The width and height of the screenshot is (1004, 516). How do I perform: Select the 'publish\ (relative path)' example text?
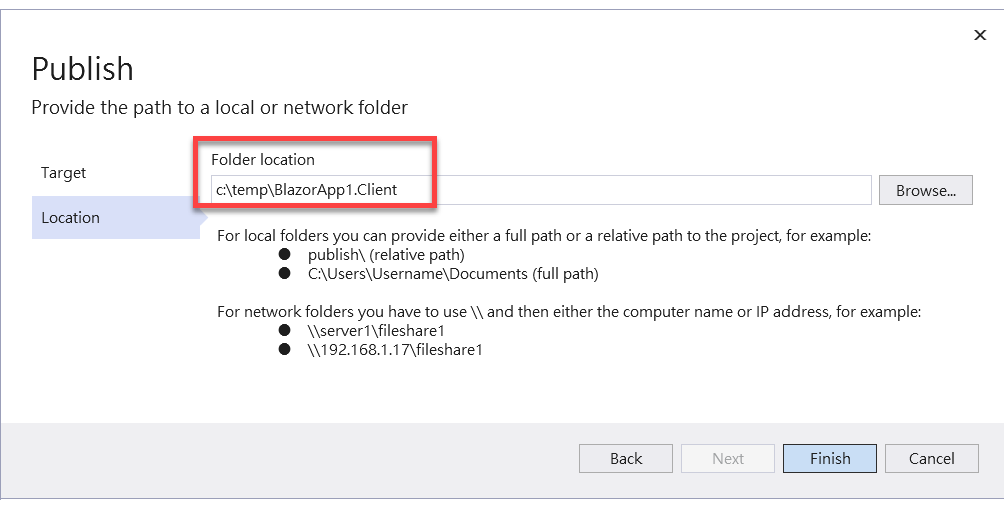386,255
